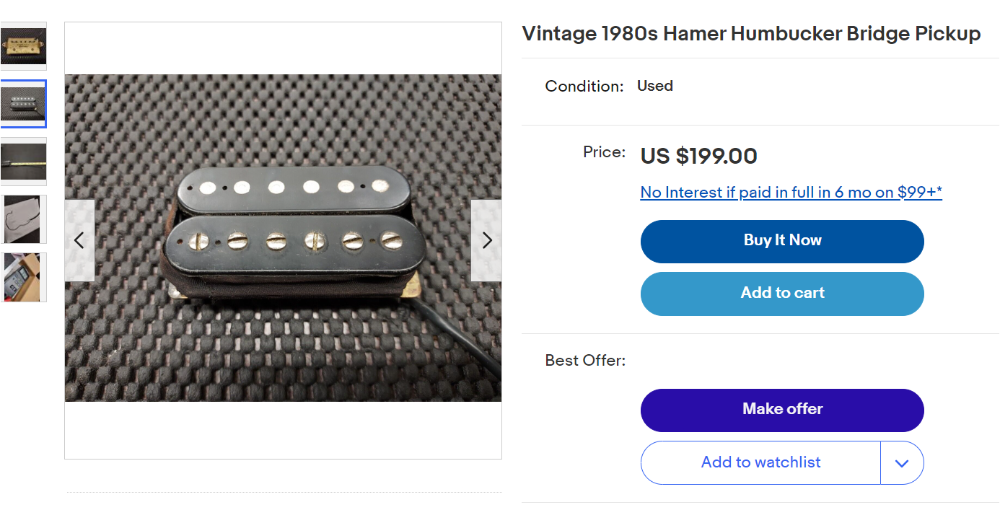Click the Used condition value
The width and height of the screenshot is (1000, 510).
(x=655, y=85)
